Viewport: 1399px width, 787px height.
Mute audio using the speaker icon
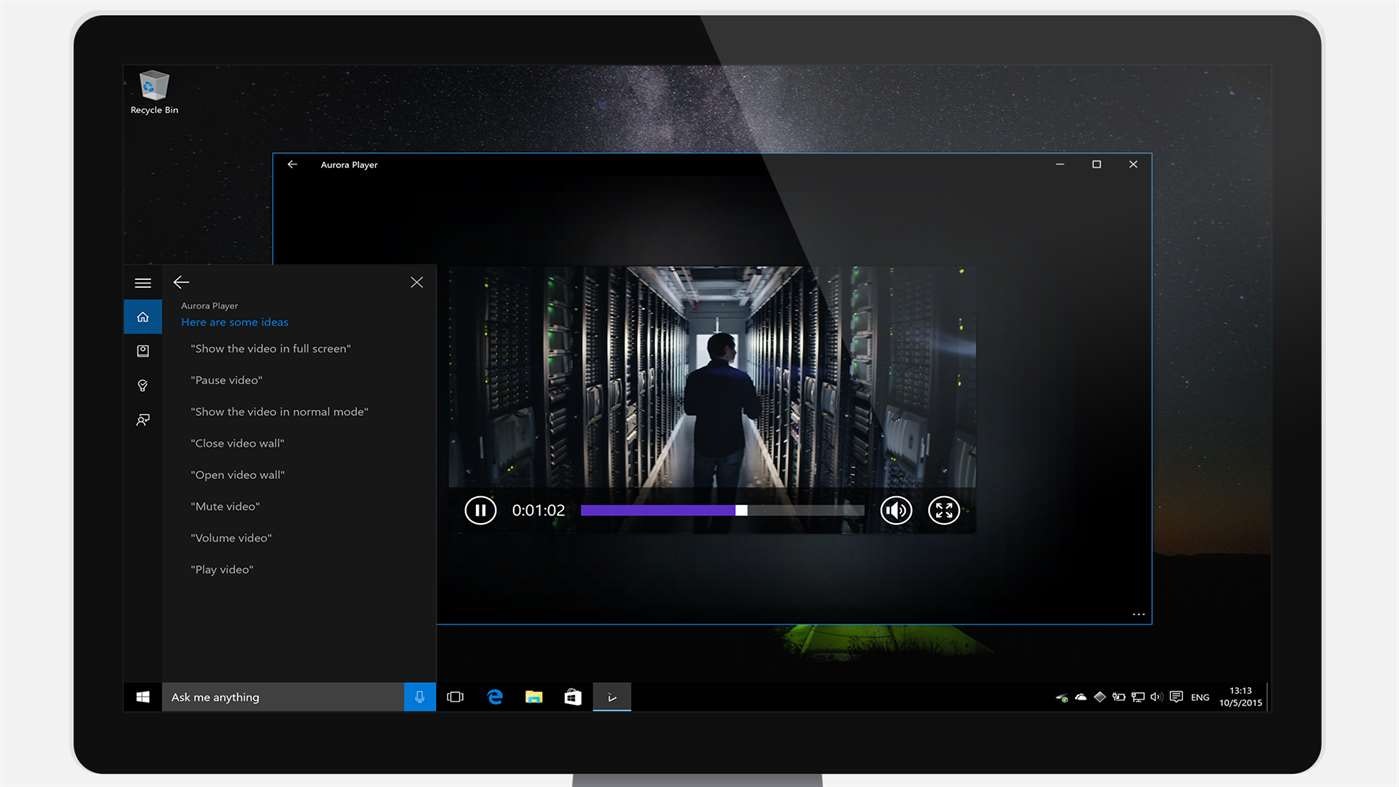(896, 510)
